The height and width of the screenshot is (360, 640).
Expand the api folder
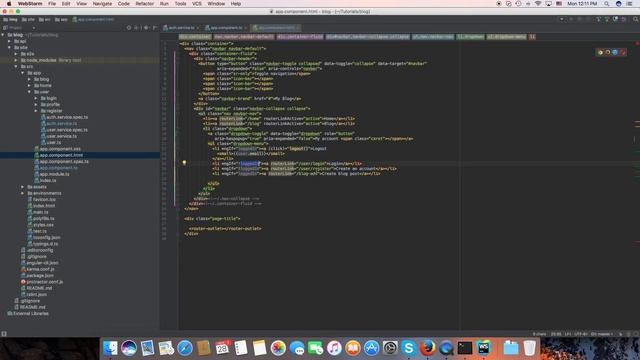[x=10, y=41]
